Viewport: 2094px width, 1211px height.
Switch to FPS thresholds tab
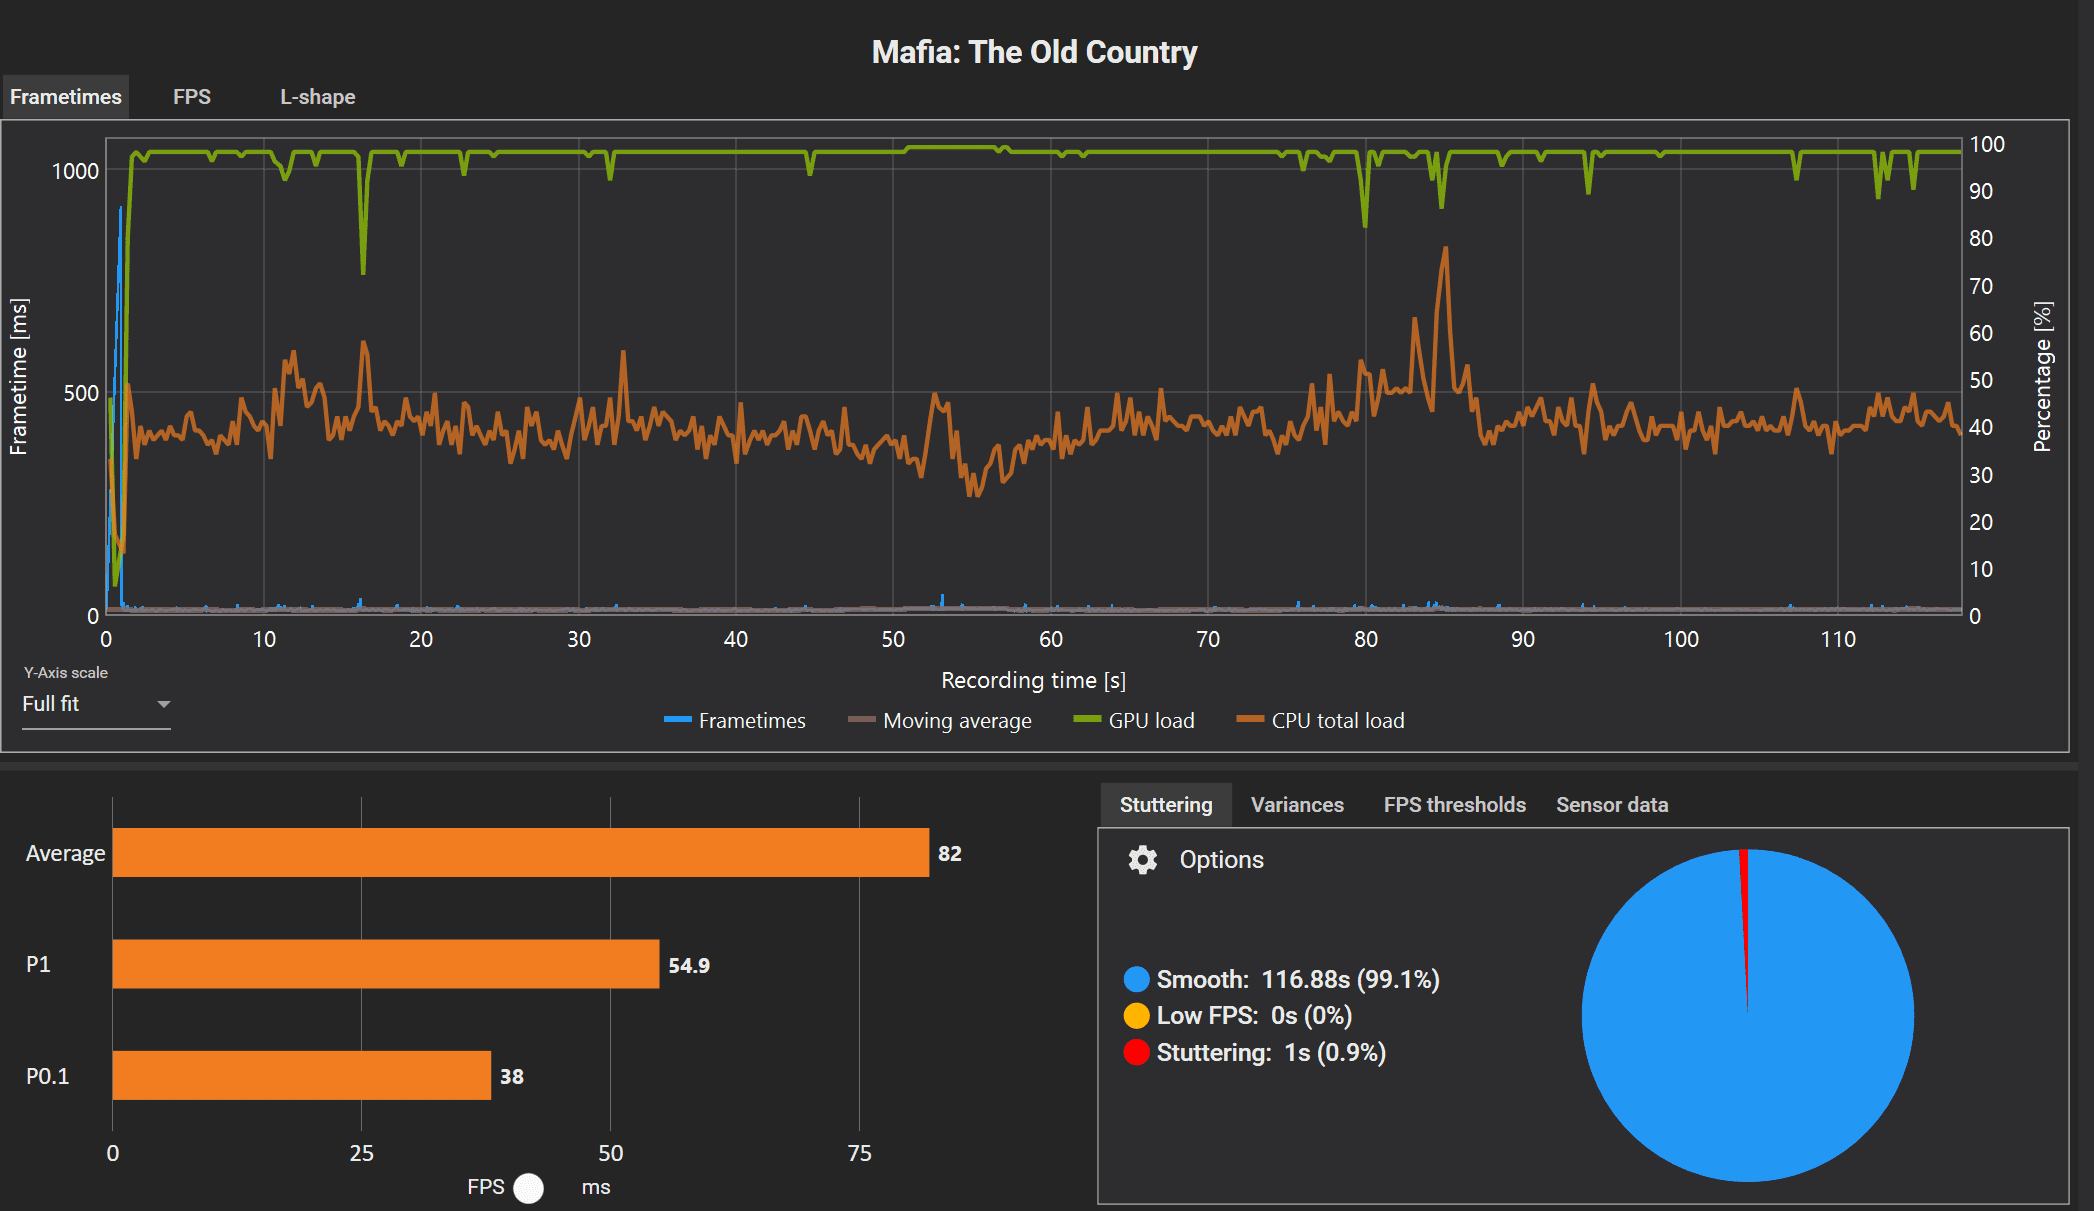point(1454,805)
